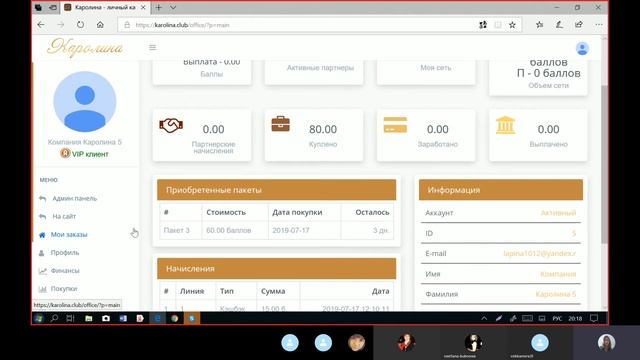Click the Информация panel header
Screen dimensions: 640x360
[x=501, y=190]
